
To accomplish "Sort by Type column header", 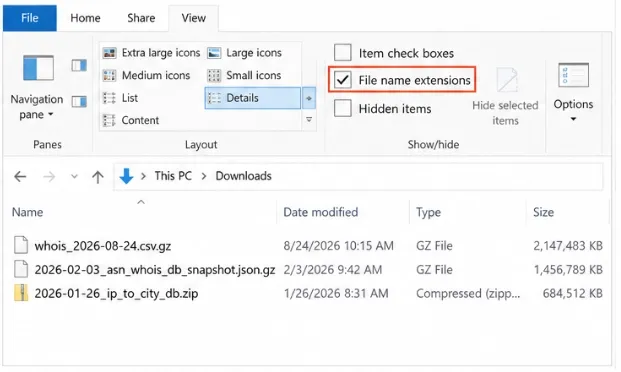I will 428,212.
